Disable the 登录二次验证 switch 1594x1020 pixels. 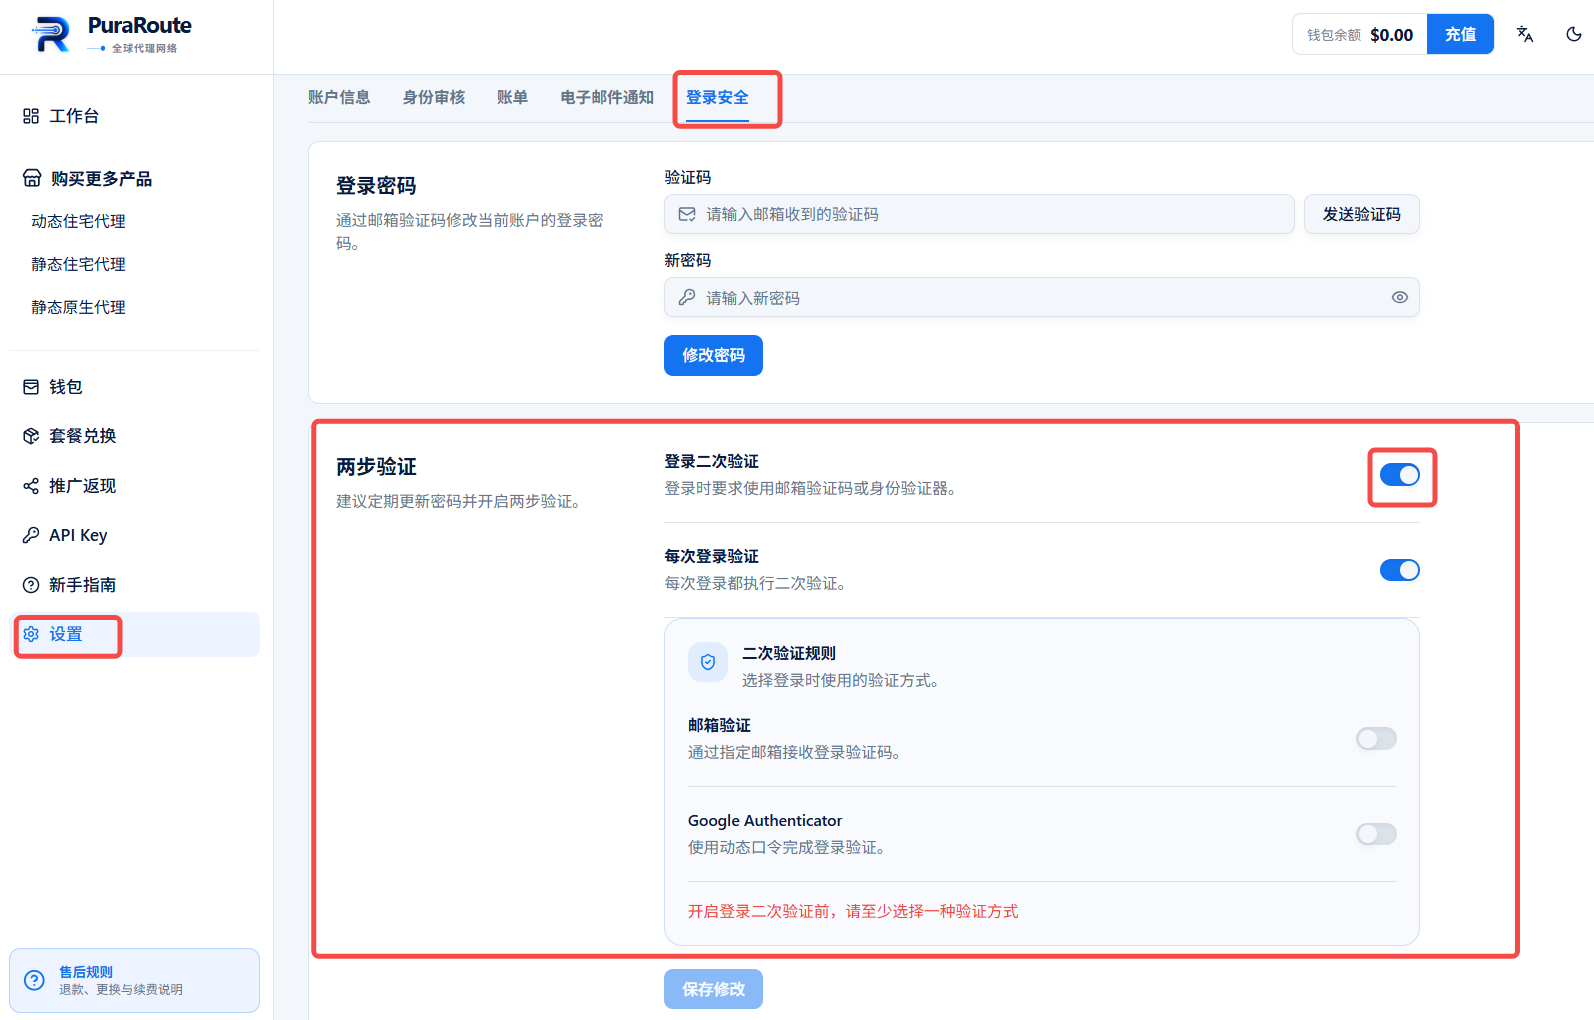click(x=1400, y=475)
